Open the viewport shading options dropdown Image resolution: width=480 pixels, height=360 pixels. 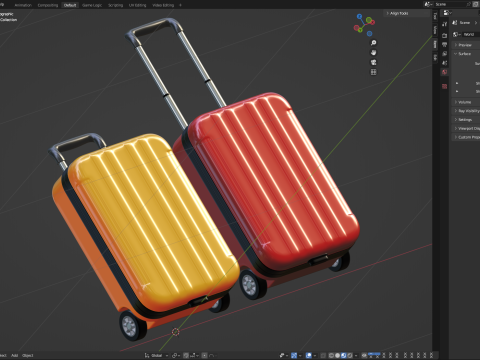tap(356, 356)
